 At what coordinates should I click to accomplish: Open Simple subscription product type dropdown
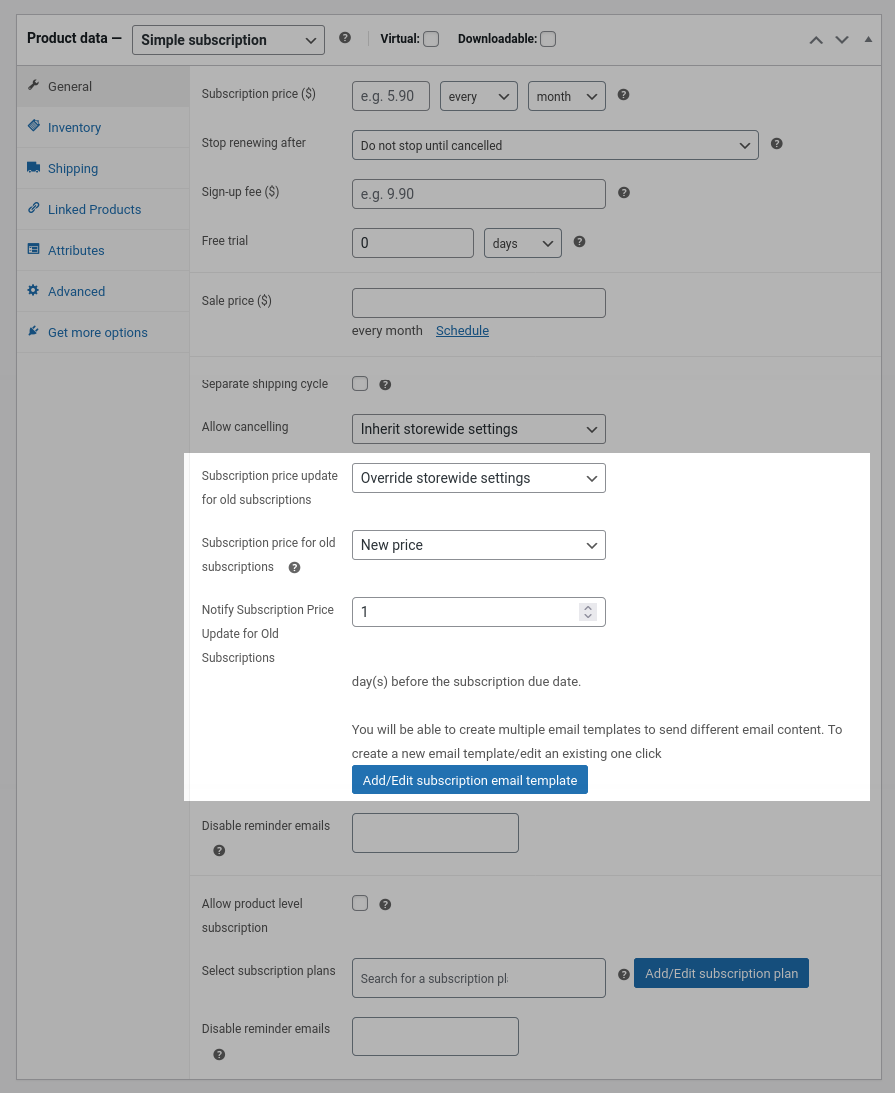point(228,40)
